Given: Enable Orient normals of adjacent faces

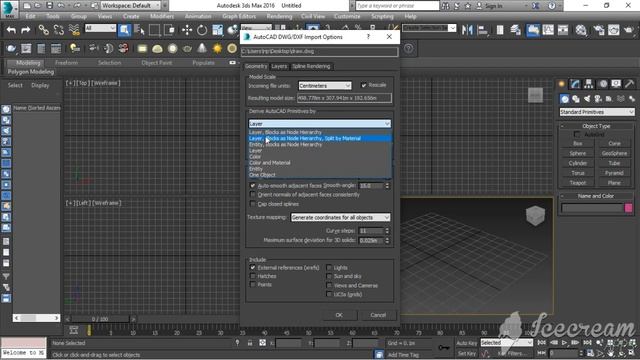Looking at the screenshot, I should (x=253, y=195).
